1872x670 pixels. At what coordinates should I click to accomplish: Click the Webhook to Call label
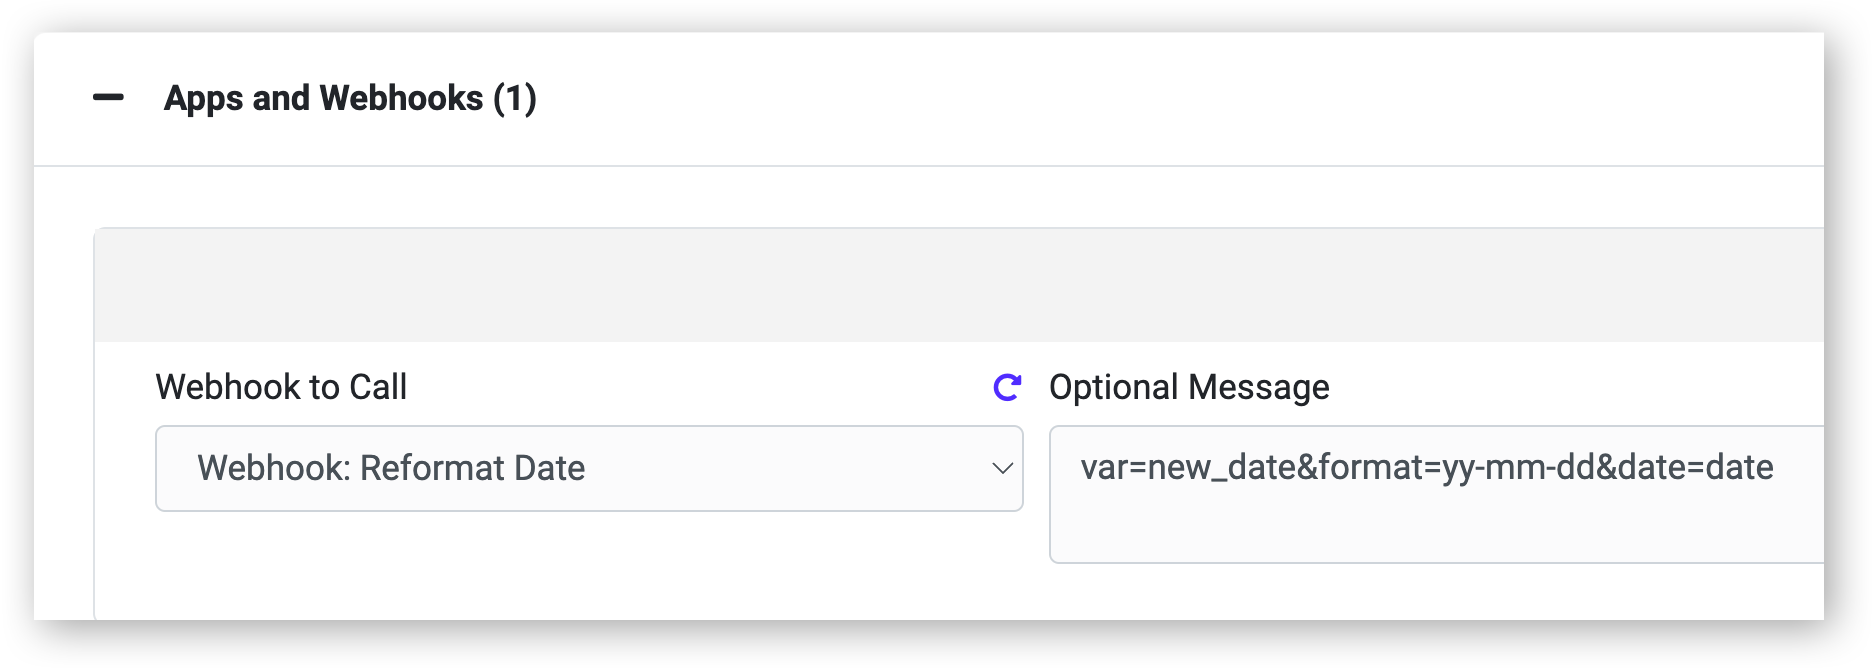point(281,387)
